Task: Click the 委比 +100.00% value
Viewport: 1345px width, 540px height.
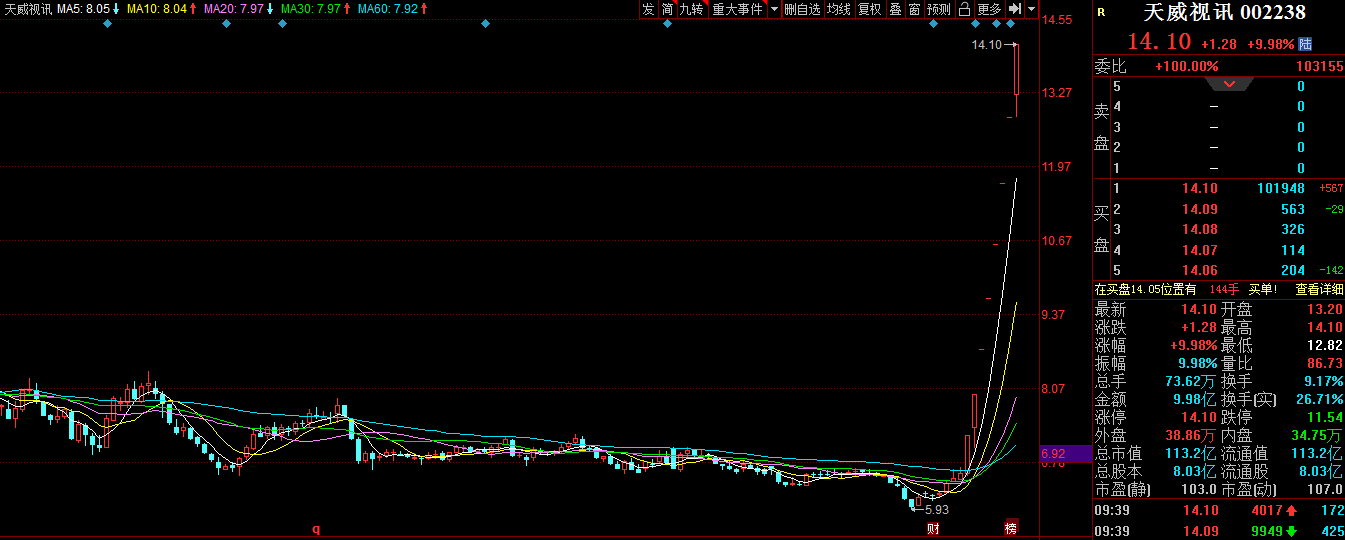Action: tap(1187, 67)
